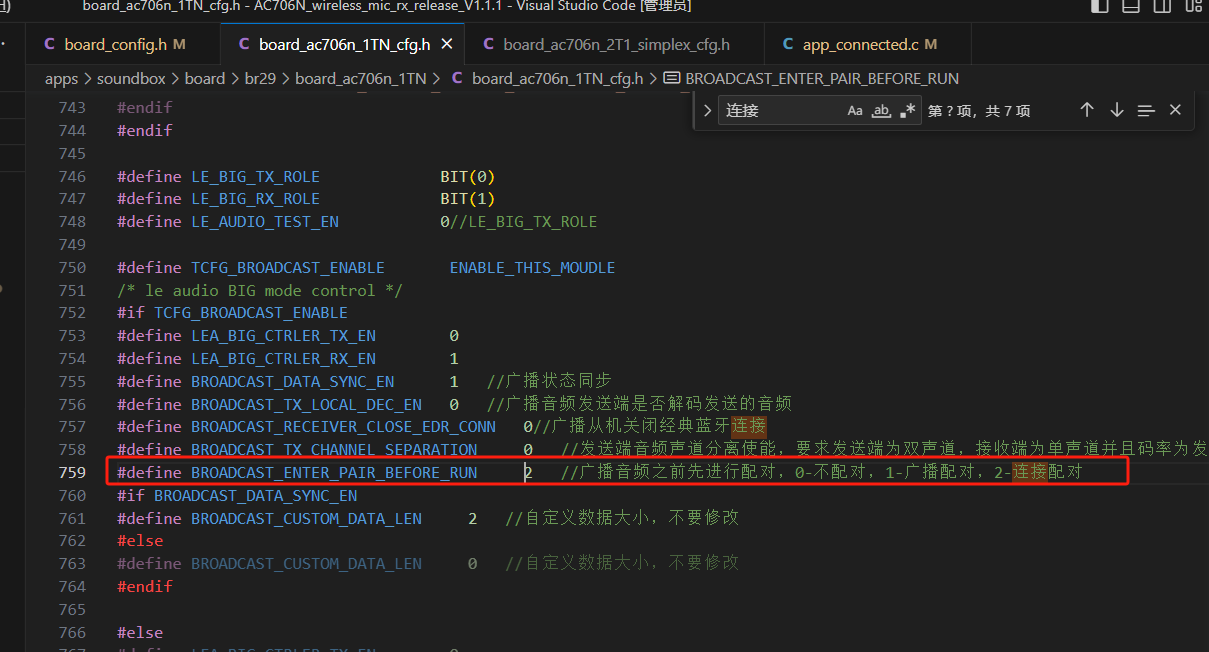Click the 'le audio BIG mode control' comment
Viewport: 1209px width, 652px height.
coord(260,290)
